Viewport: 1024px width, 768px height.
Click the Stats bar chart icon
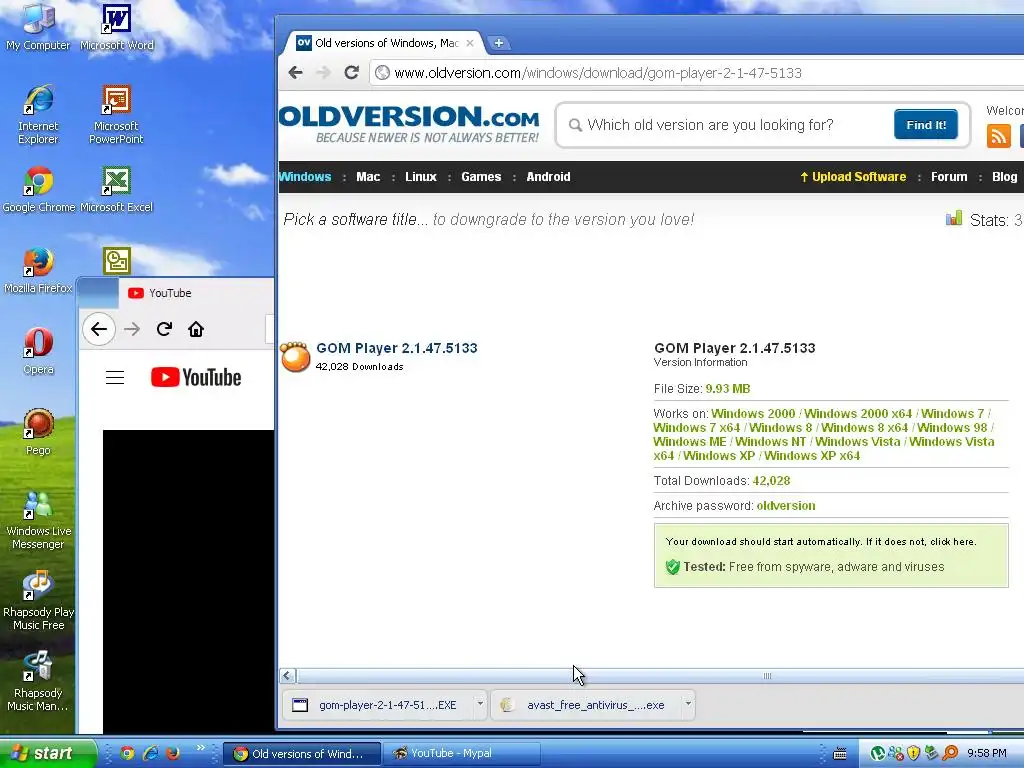pos(953,218)
